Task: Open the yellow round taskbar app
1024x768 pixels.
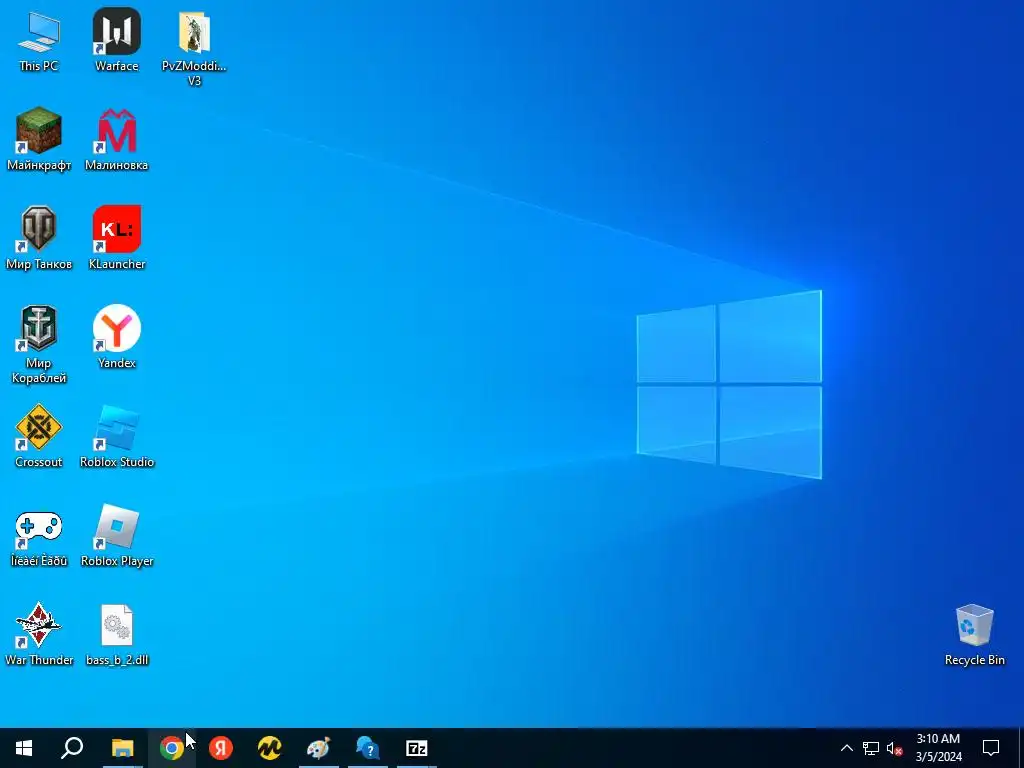Action: pos(270,748)
